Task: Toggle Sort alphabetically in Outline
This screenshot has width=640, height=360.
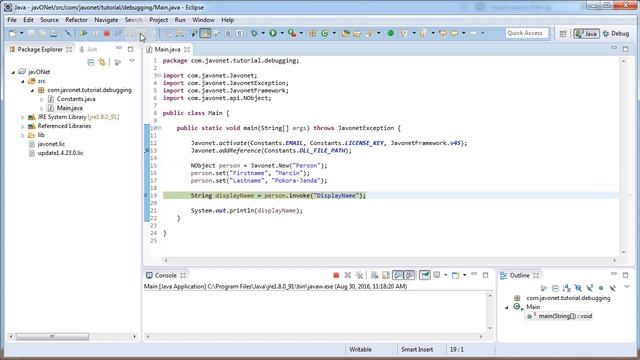Action: pos(567,289)
